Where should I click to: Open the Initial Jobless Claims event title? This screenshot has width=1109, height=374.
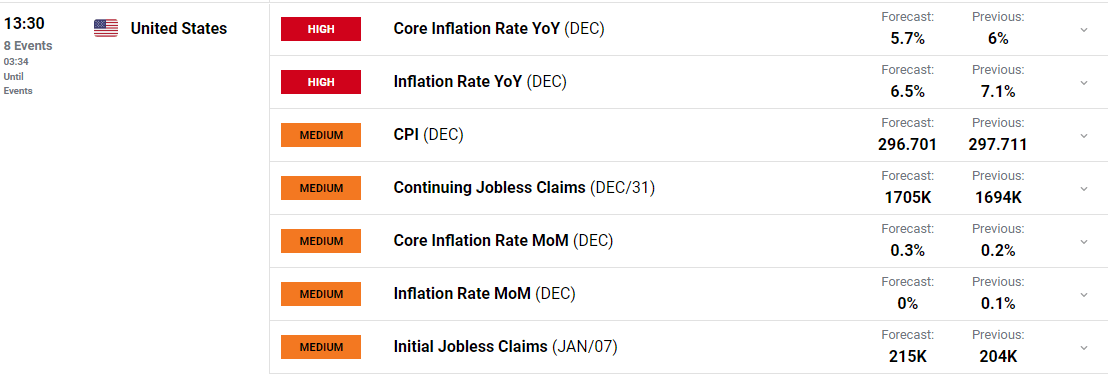click(x=506, y=347)
